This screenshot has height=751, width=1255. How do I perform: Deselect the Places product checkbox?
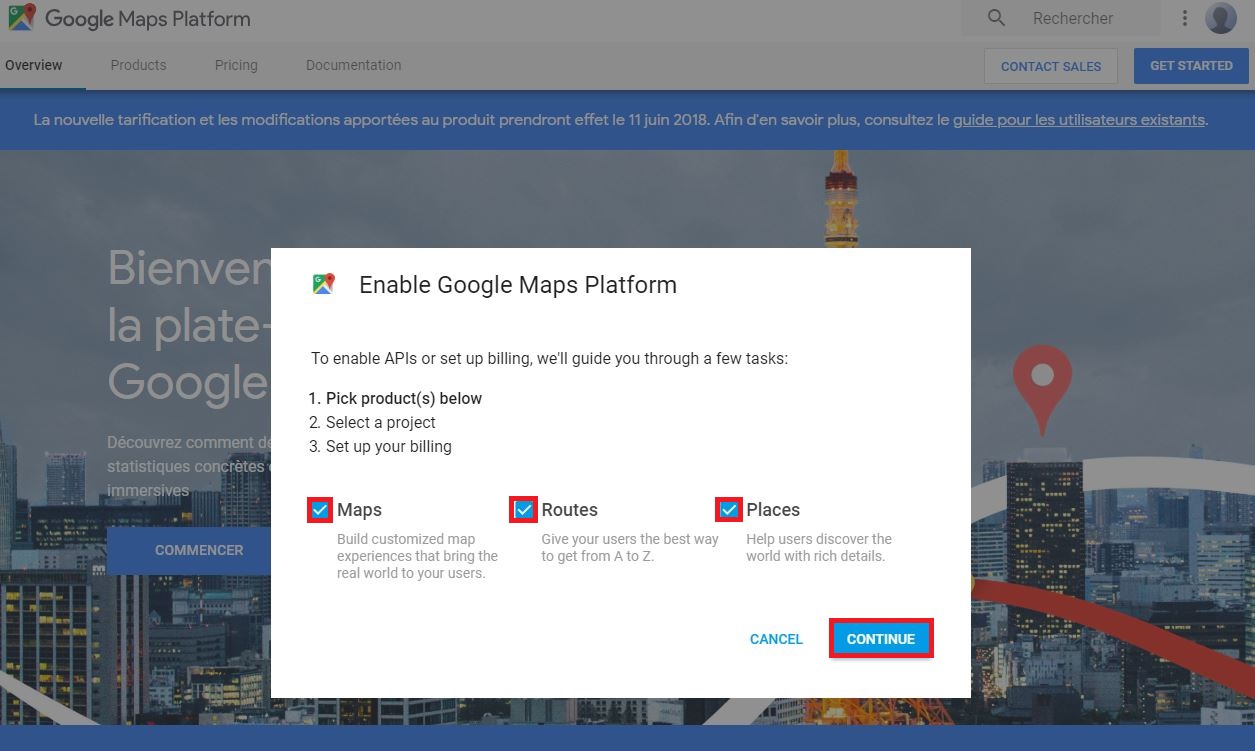click(x=729, y=510)
